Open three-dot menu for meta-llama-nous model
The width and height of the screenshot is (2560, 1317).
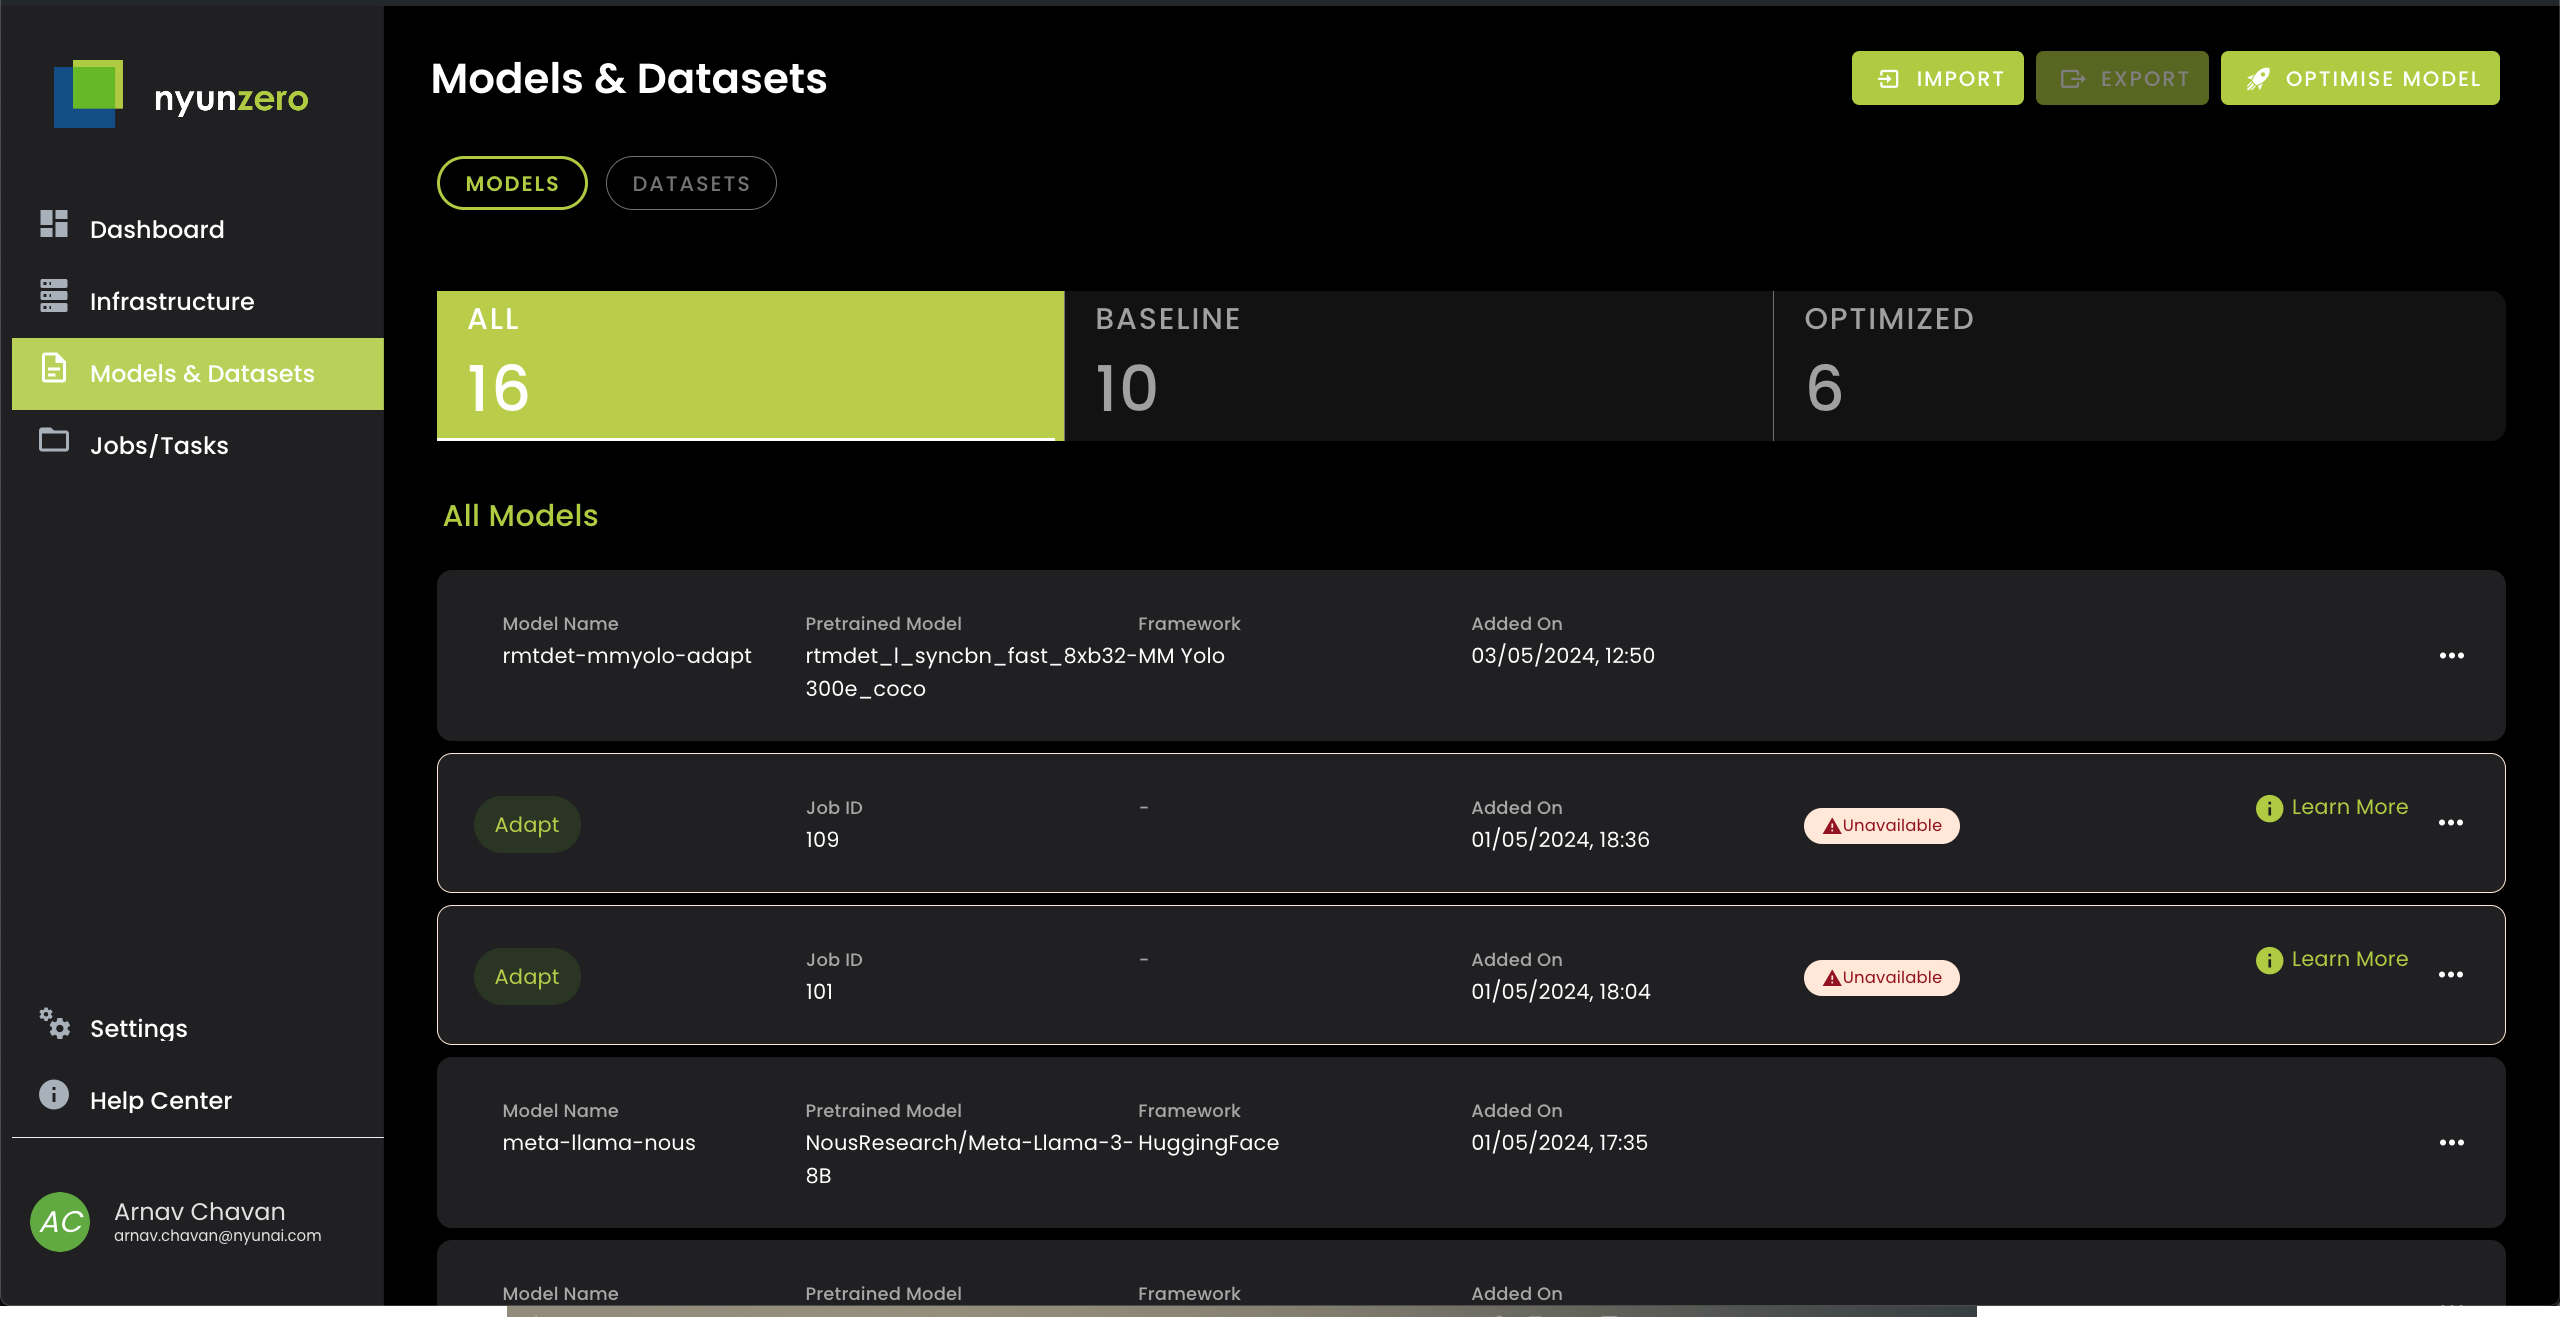pyautogui.click(x=2451, y=1143)
